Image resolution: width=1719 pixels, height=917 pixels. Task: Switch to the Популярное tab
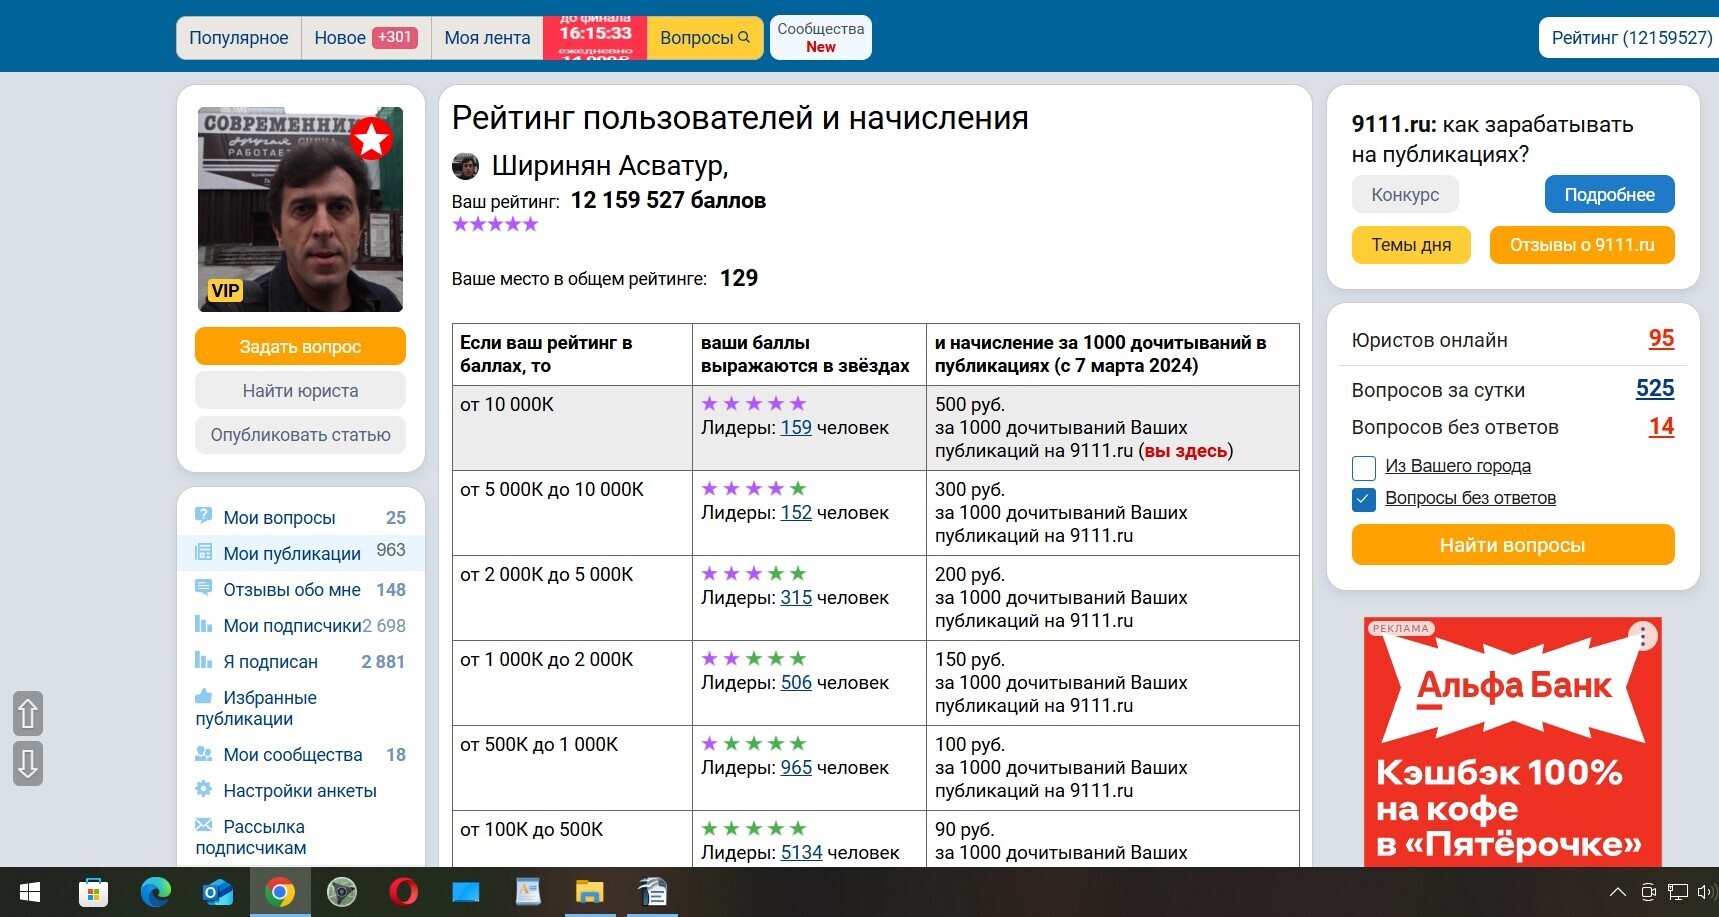pyautogui.click(x=239, y=38)
